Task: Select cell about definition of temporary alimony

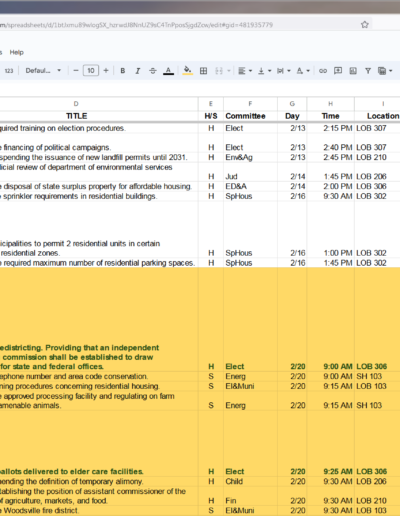Action: point(99,481)
